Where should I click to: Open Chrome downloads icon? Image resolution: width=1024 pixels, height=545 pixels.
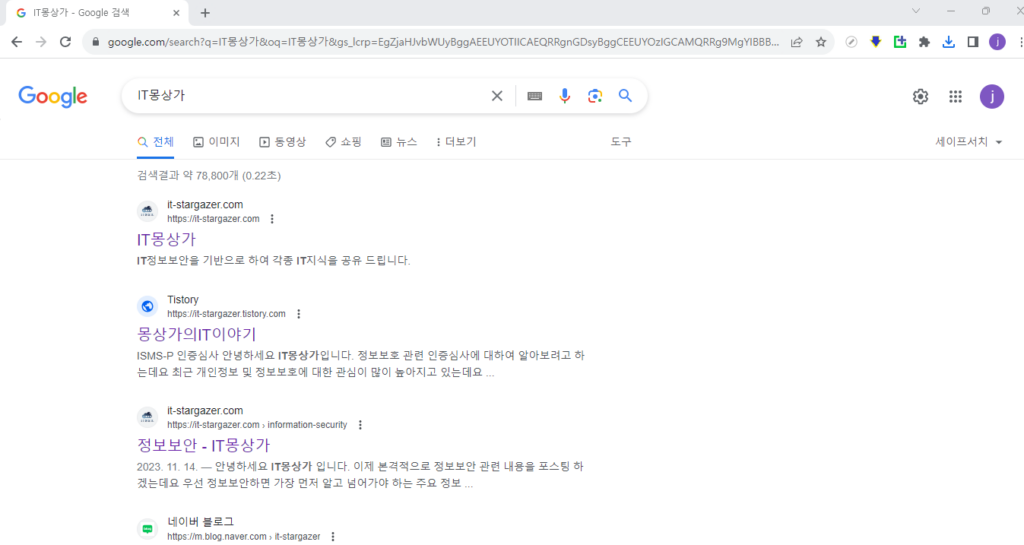pyautogui.click(x=948, y=42)
